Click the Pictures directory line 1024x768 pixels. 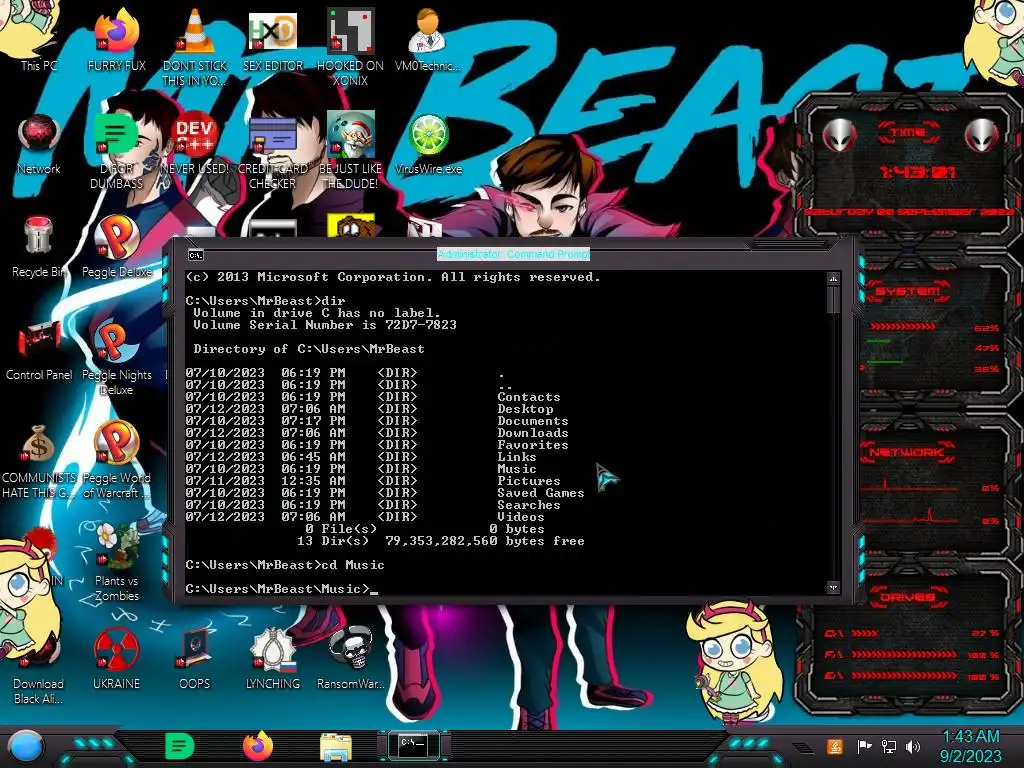tap(373, 481)
